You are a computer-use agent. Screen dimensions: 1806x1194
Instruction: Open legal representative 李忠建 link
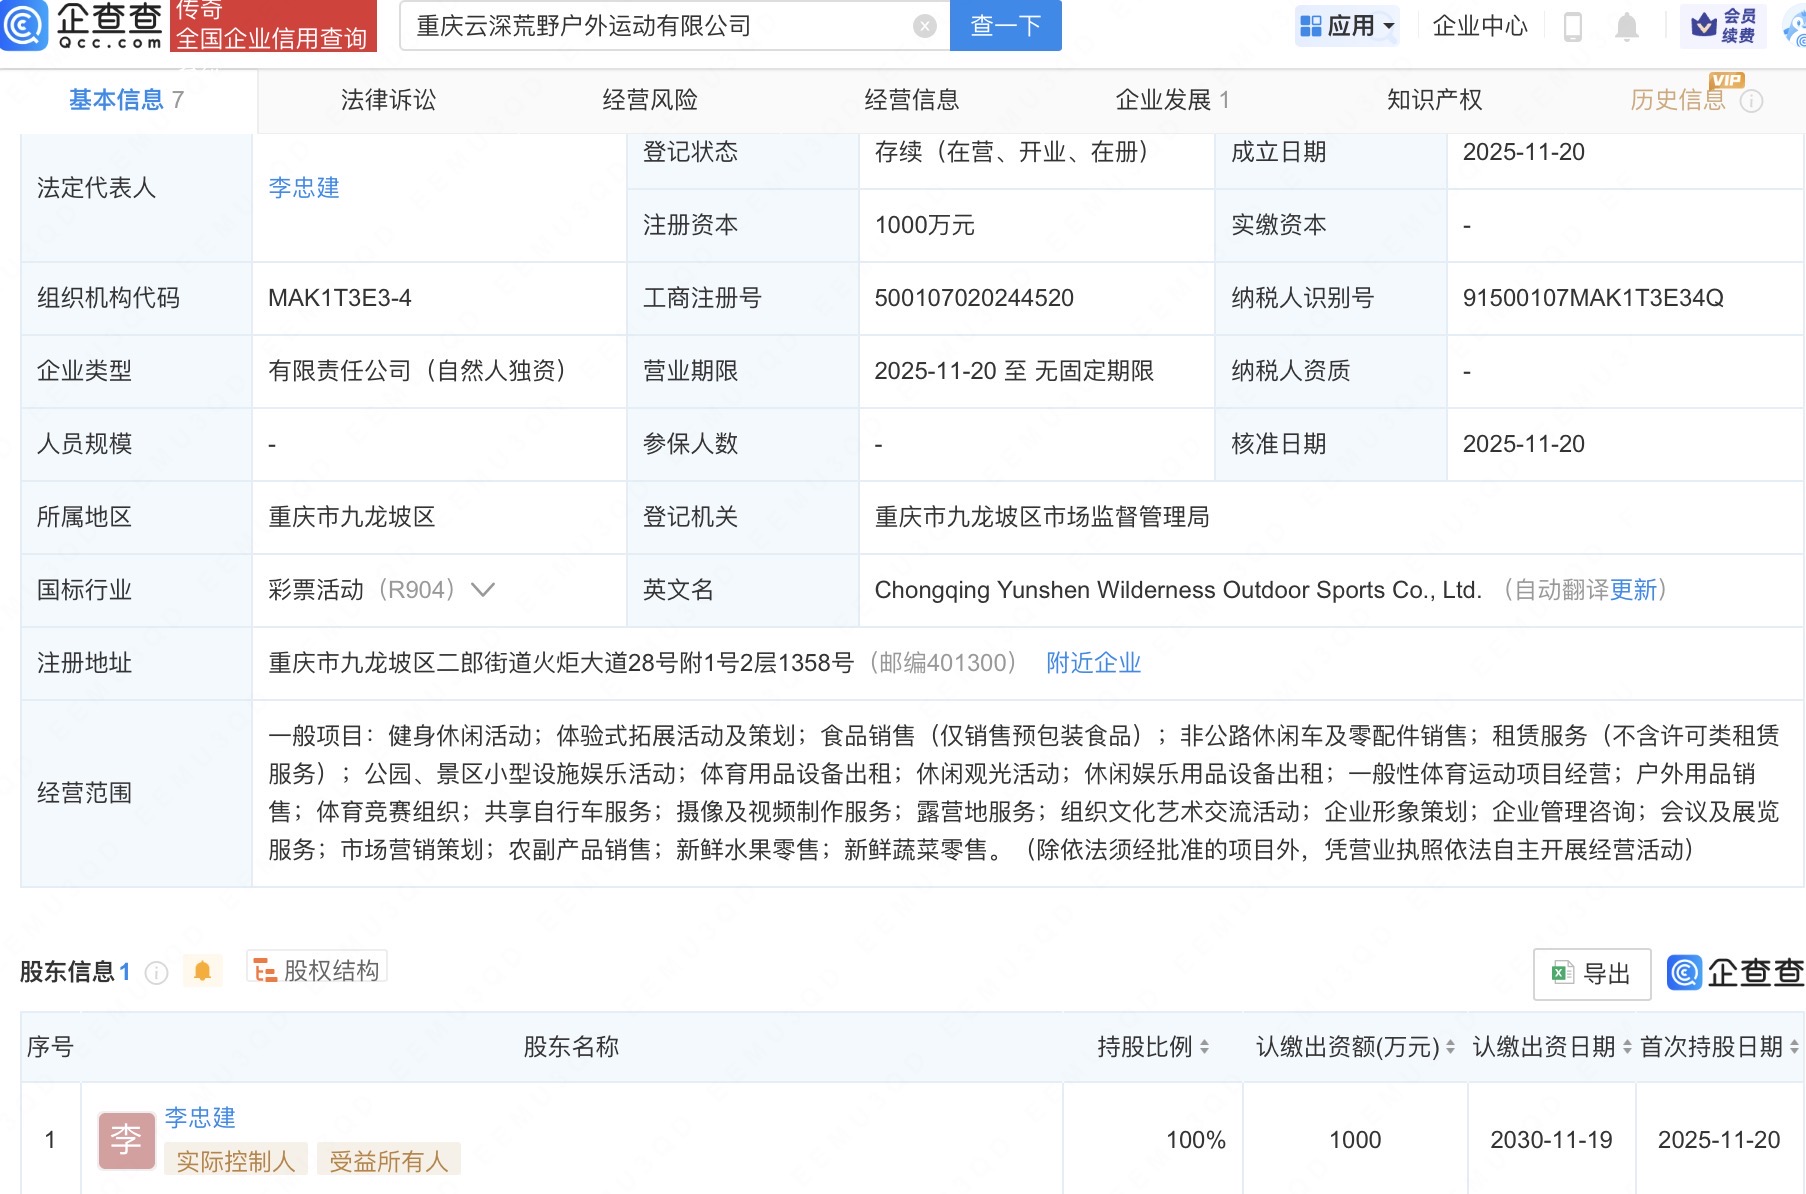pyautogui.click(x=304, y=188)
